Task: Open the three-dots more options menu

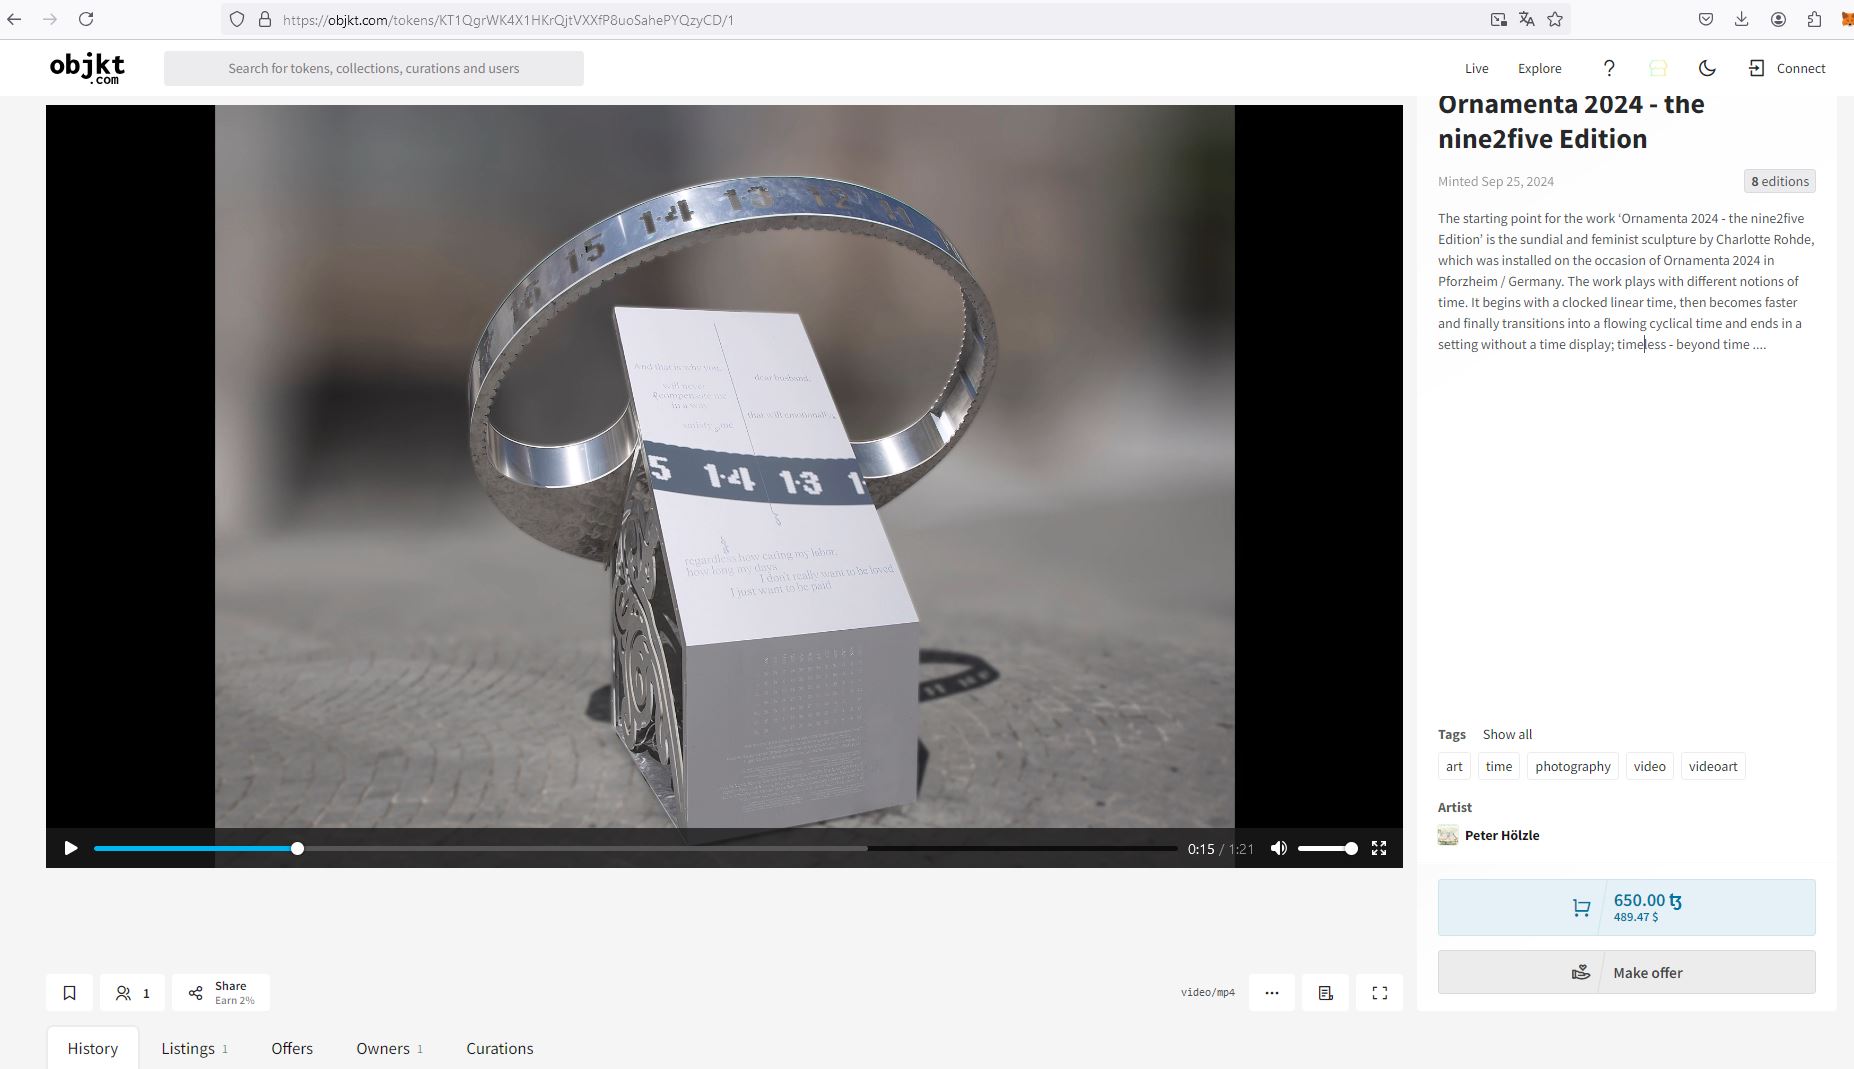Action: (x=1272, y=993)
